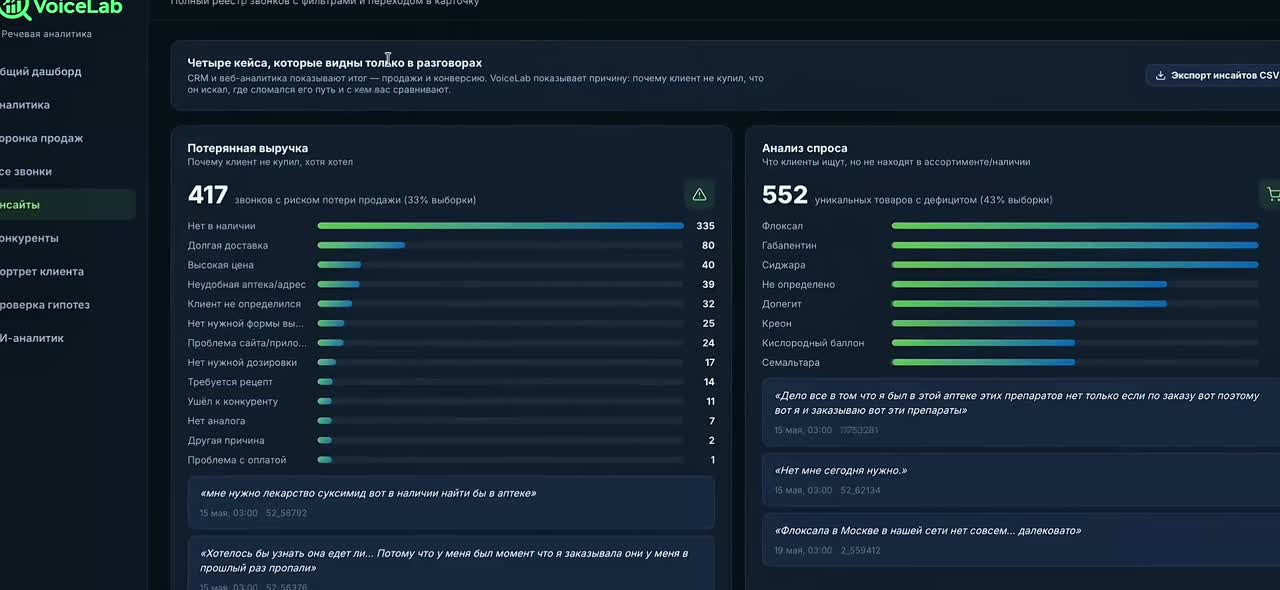Open the ИИ-аналитик sidebar item

point(32,338)
